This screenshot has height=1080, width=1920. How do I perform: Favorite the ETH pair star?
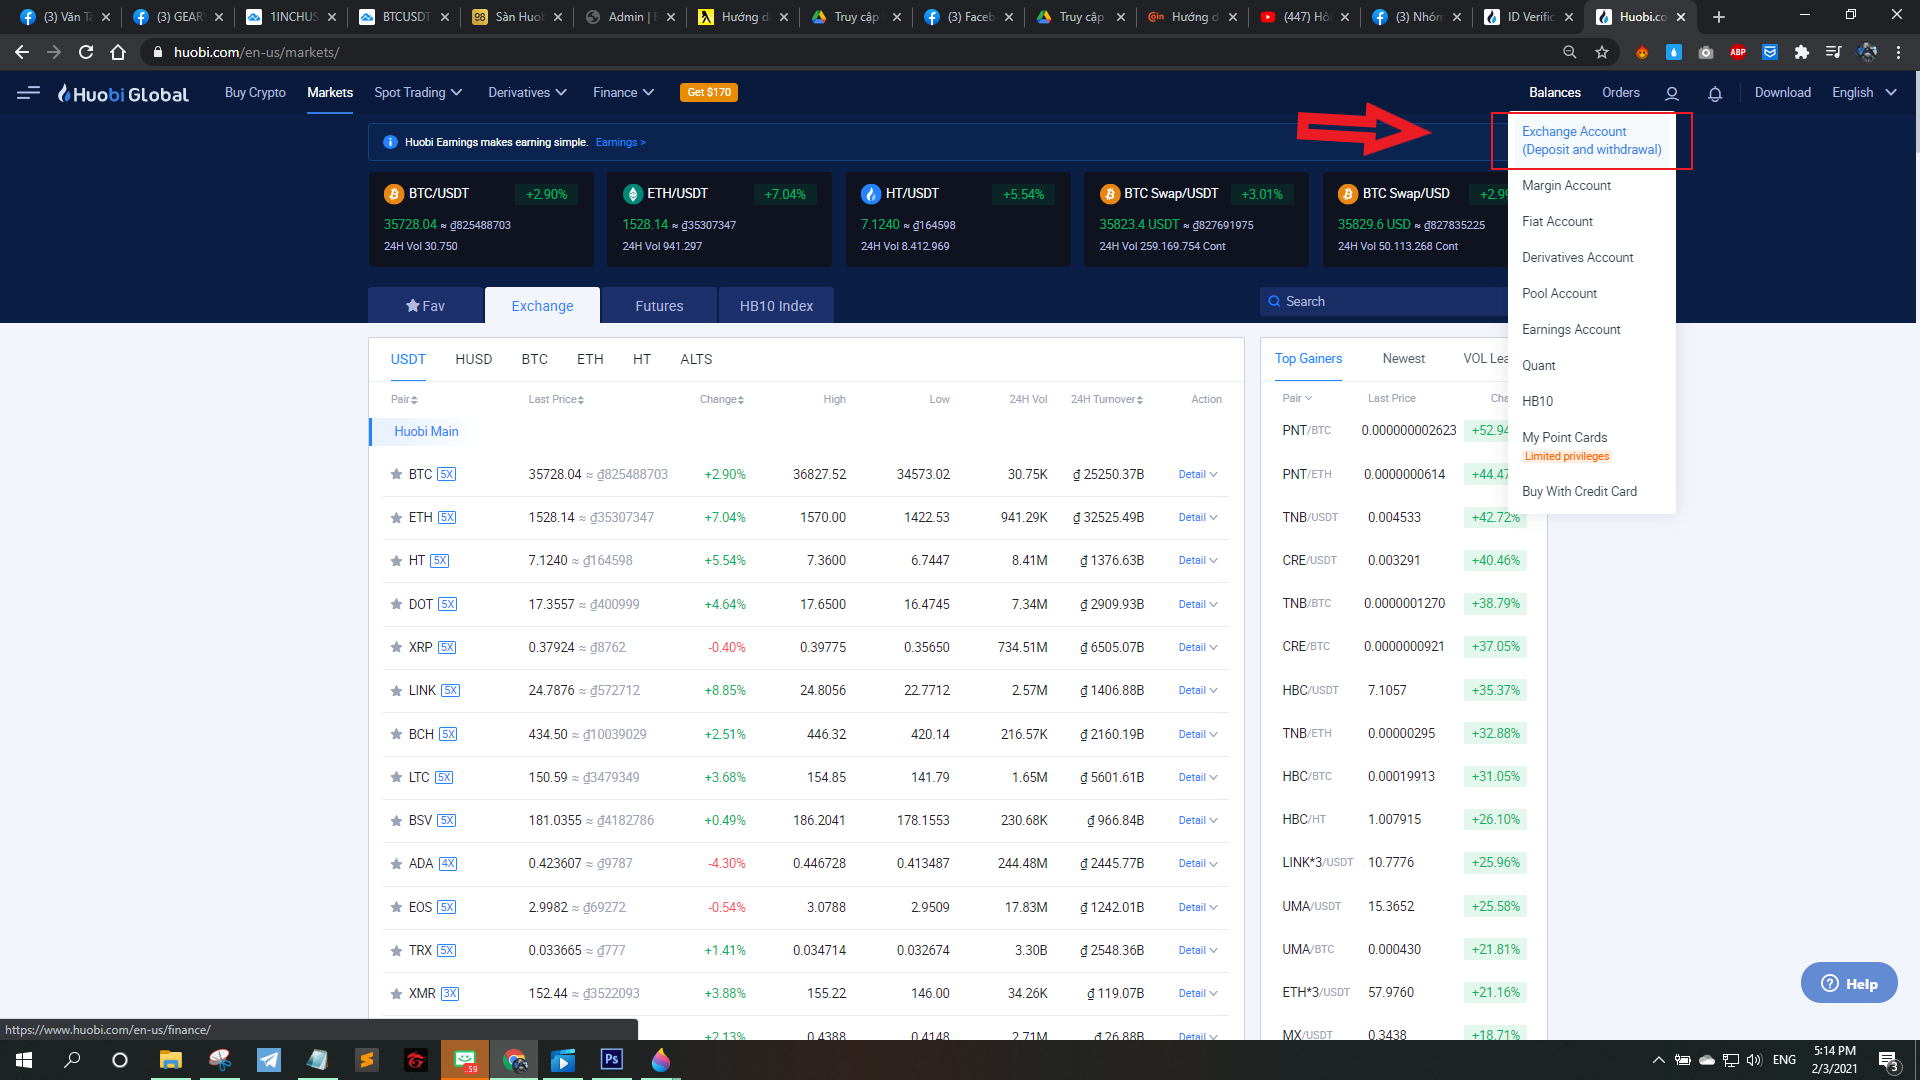[x=396, y=518]
